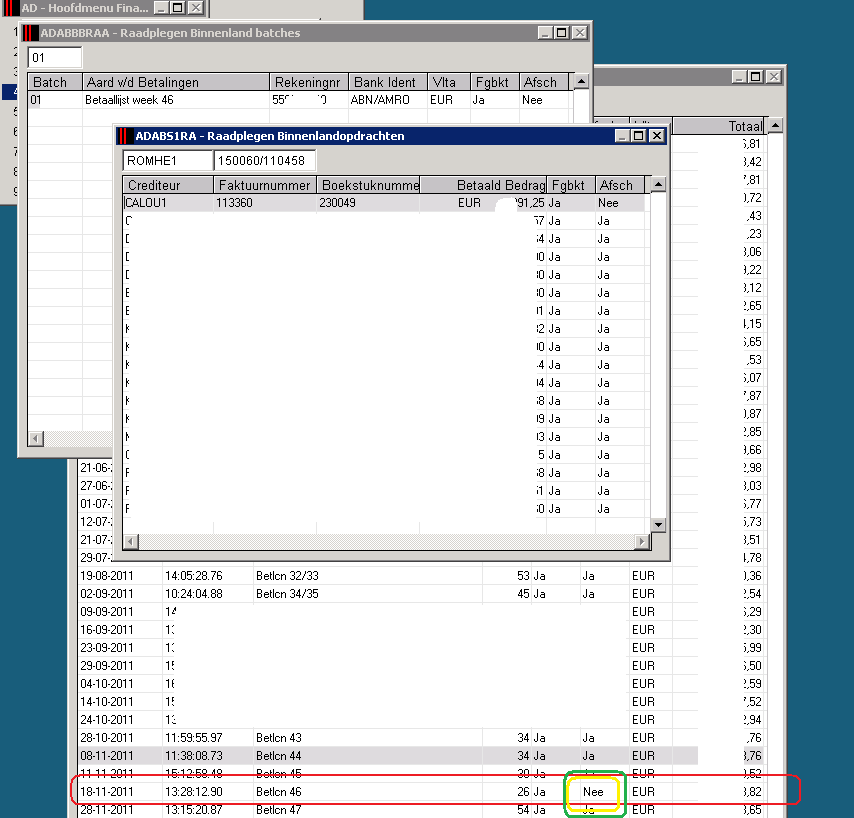Screen dimensions: 854x818
Task: Click the Nee value in CALOU1 row
Action: [x=608, y=203]
